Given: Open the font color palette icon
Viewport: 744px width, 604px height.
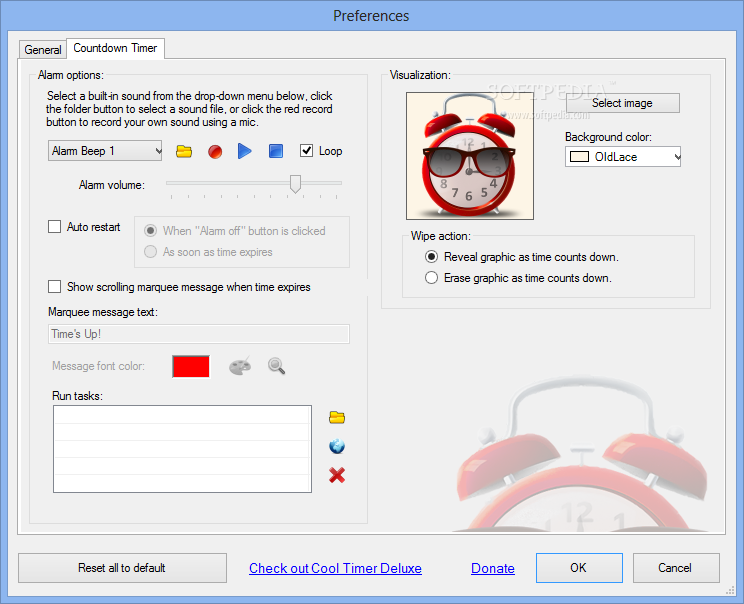Looking at the screenshot, I should tap(240, 366).
